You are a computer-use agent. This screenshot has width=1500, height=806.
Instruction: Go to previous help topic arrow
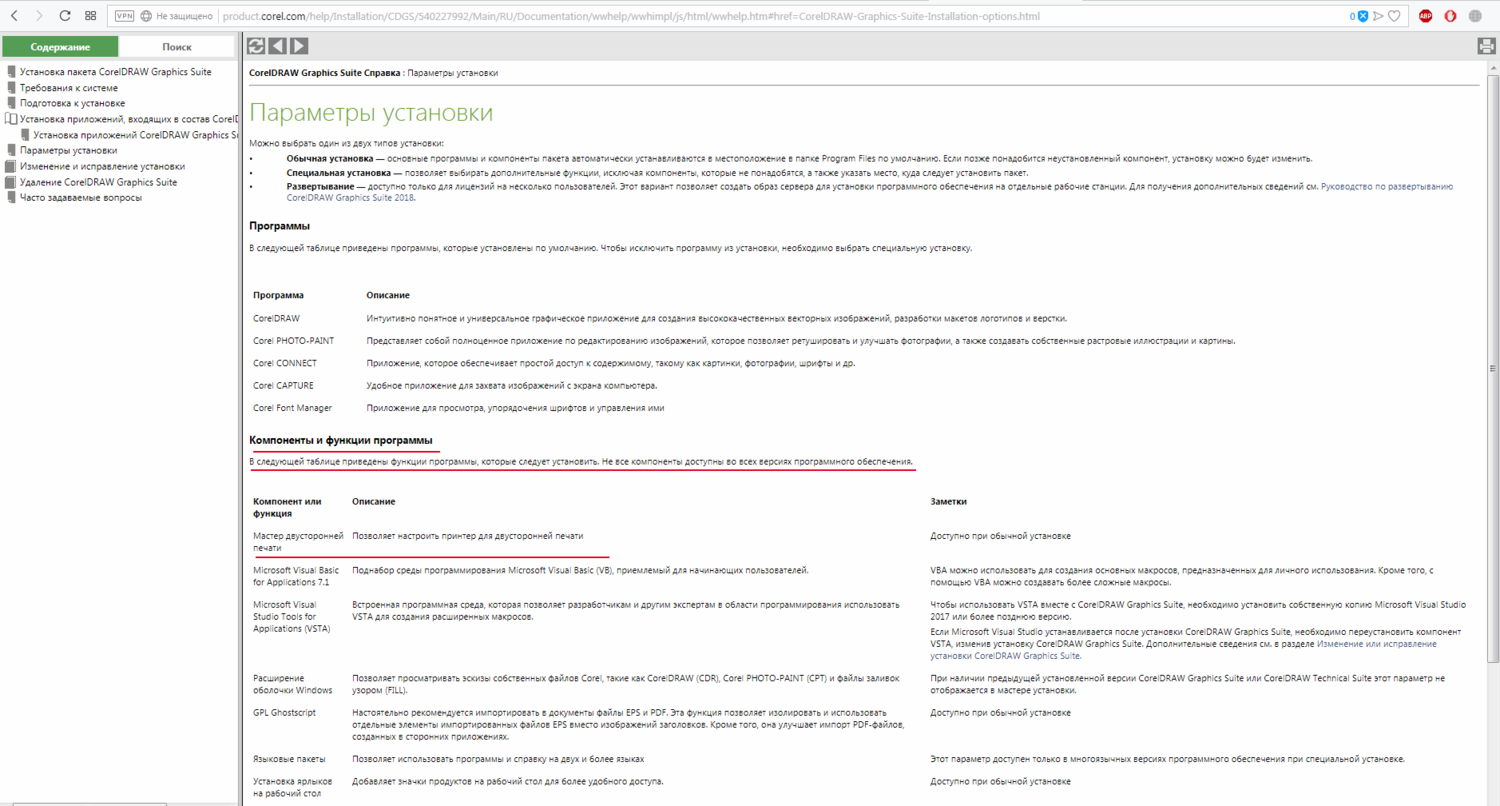point(277,46)
